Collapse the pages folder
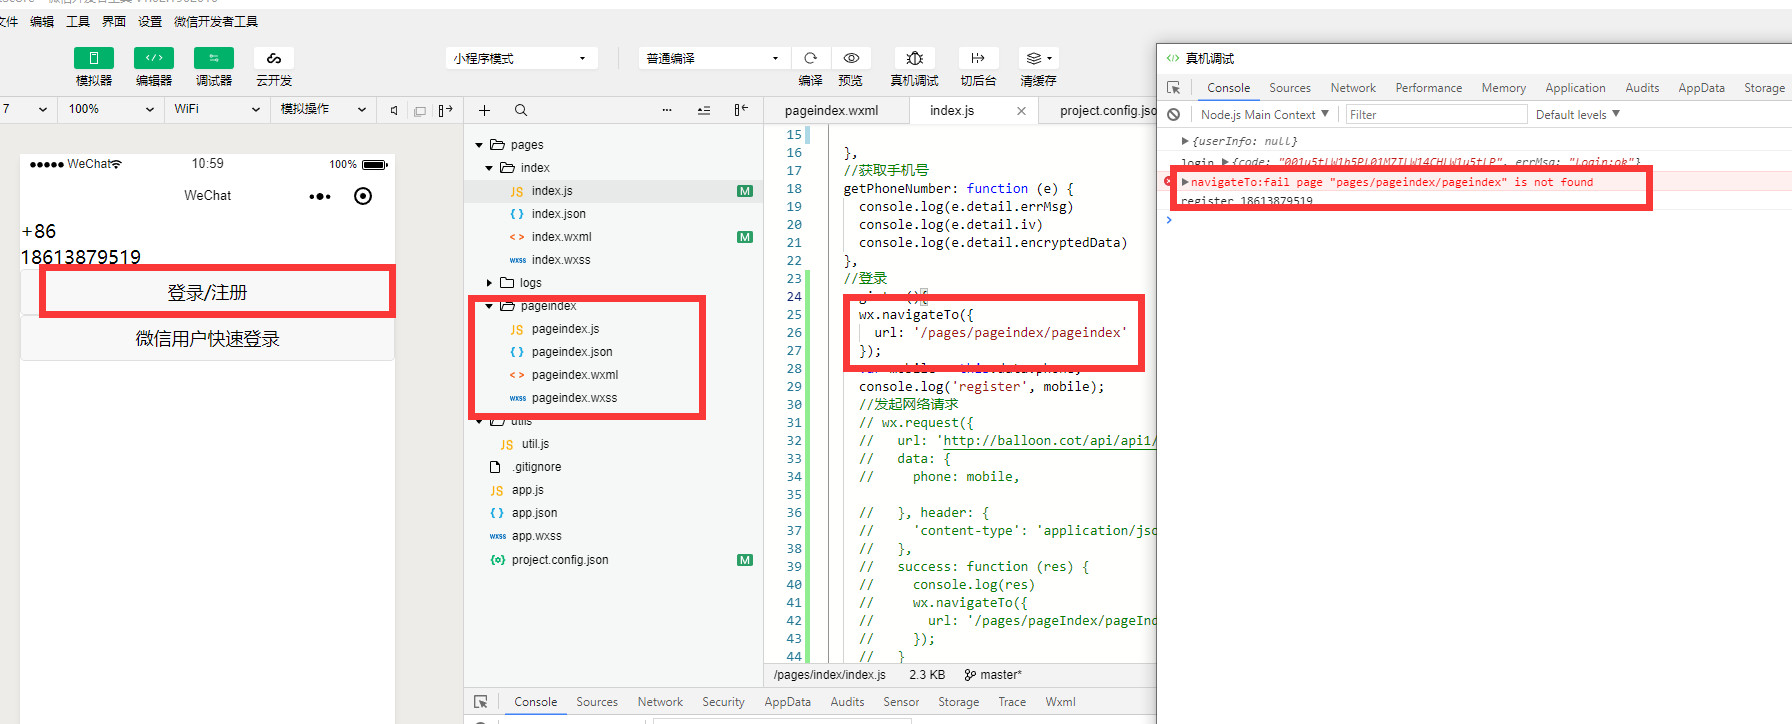Screen dimensions: 1792x724 (479, 145)
